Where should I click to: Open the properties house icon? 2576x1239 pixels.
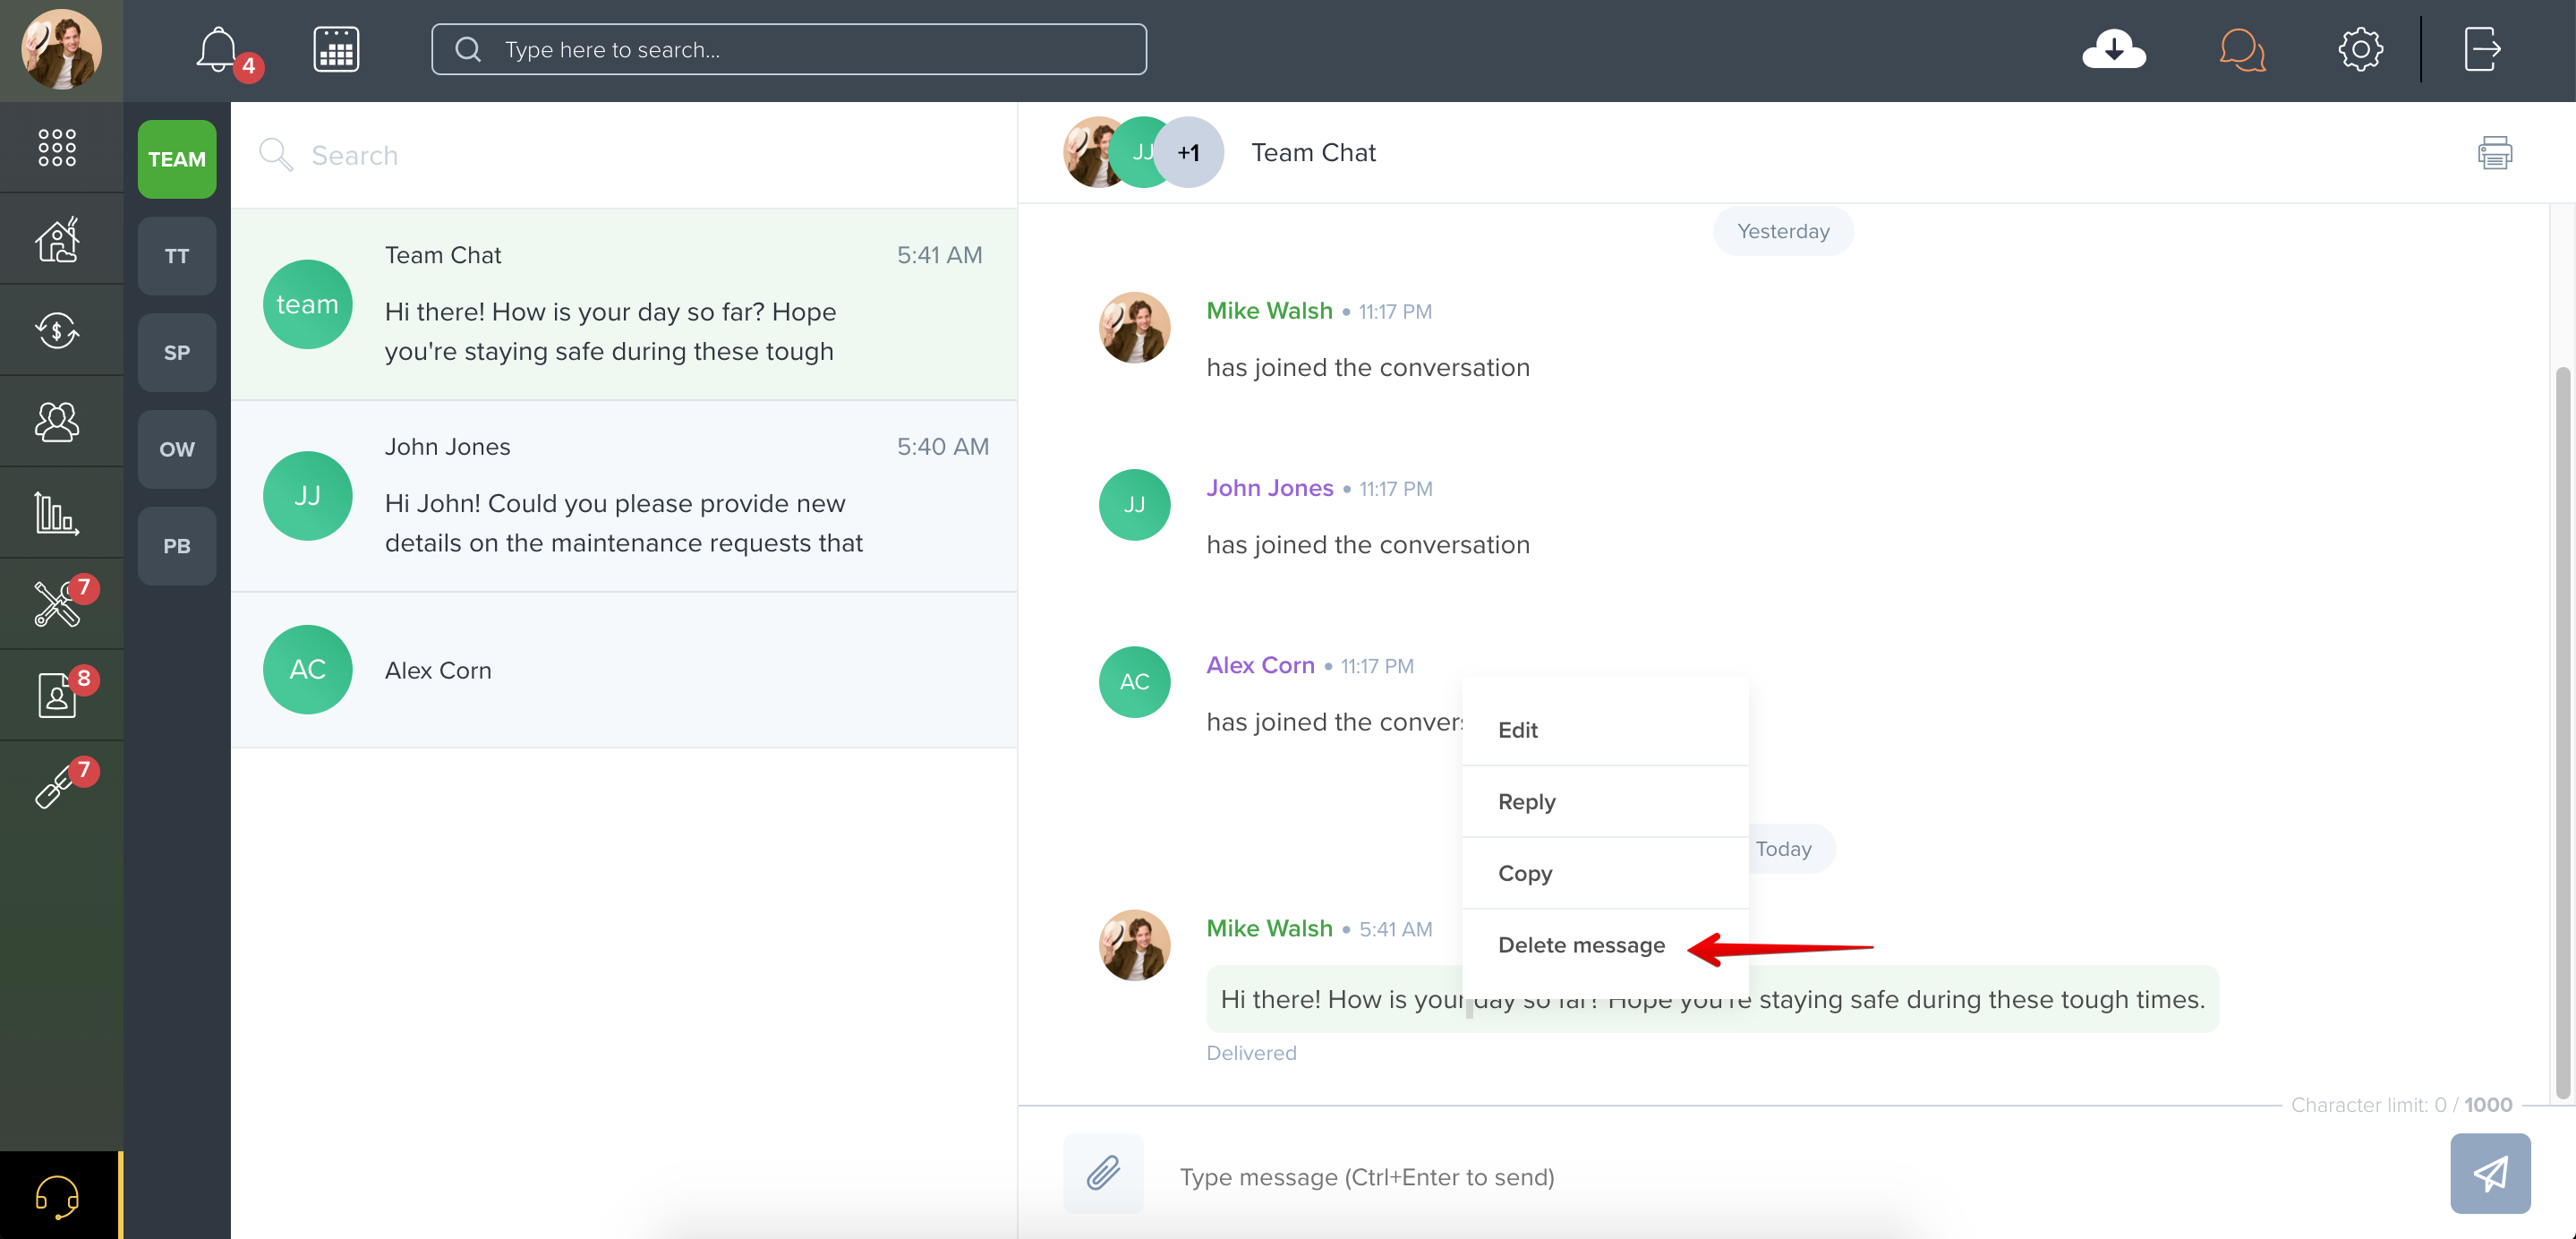[57, 239]
